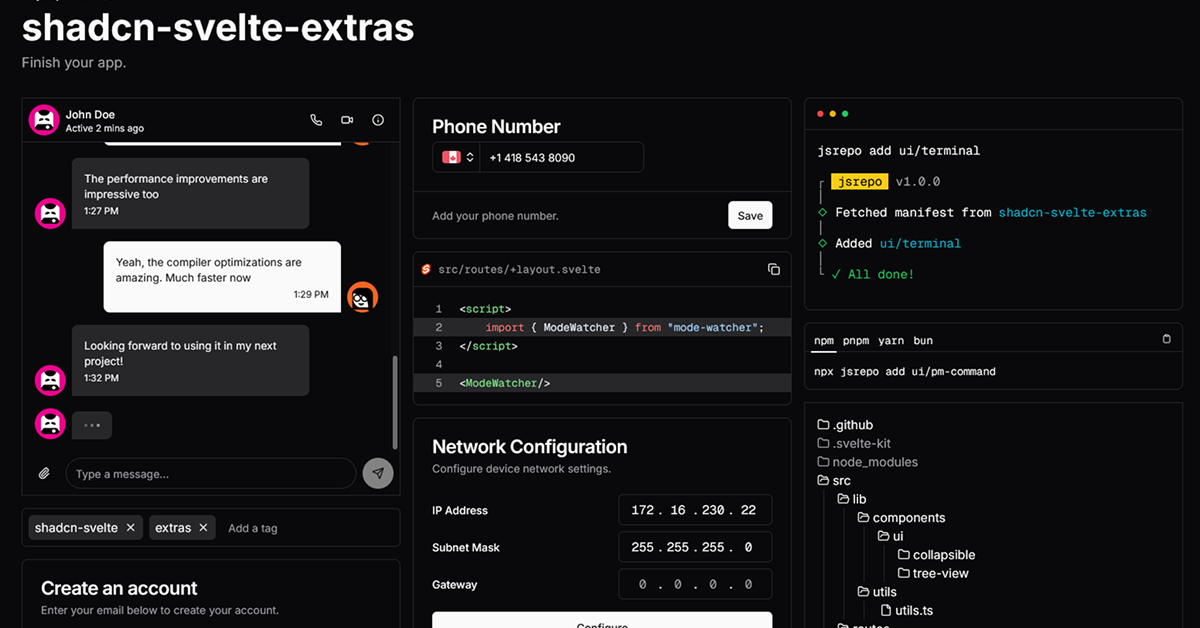Click the Save phone number button

pyautogui.click(x=750, y=215)
